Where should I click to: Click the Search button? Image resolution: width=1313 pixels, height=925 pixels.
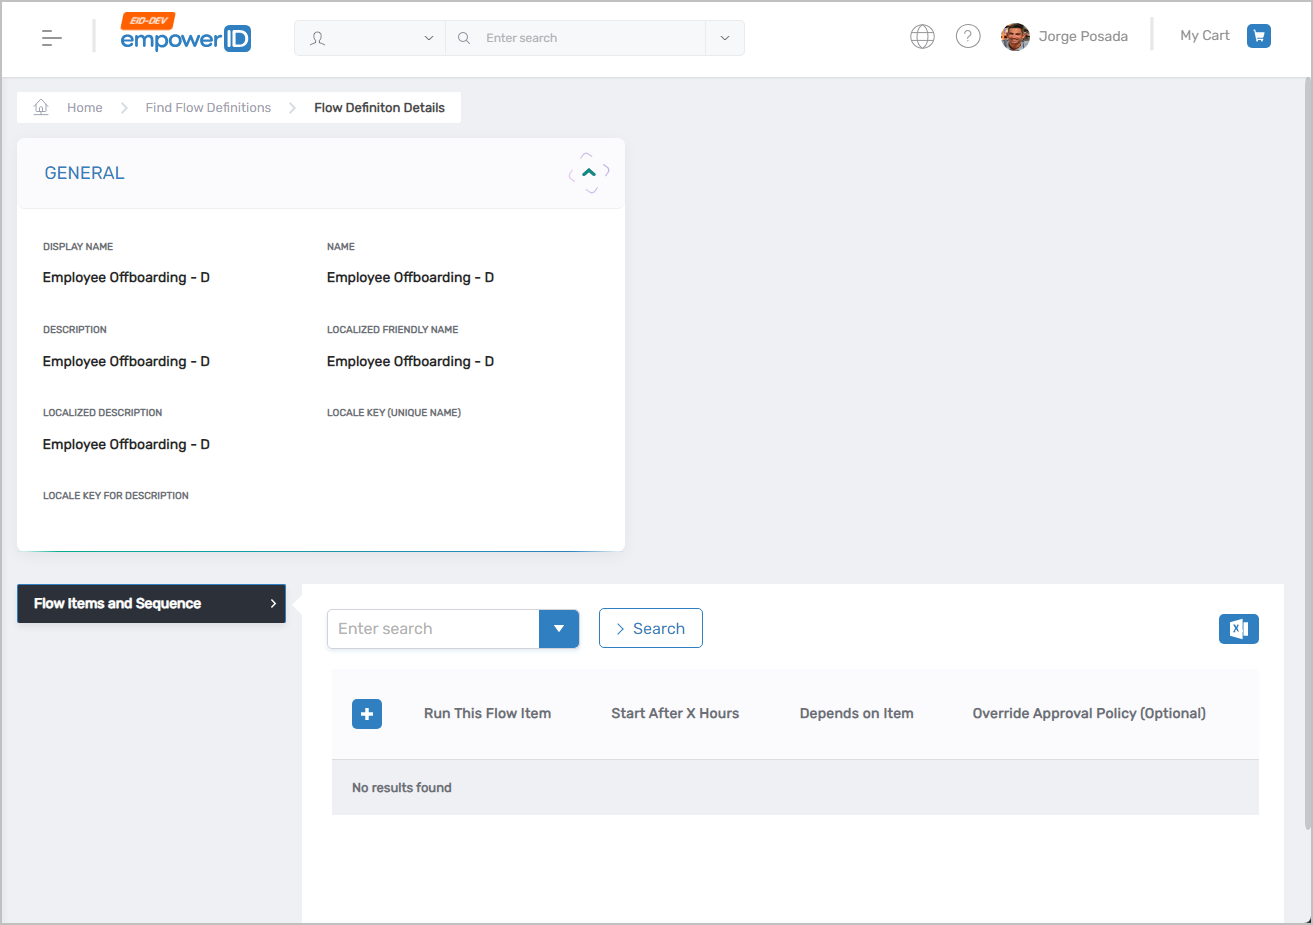pos(650,628)
